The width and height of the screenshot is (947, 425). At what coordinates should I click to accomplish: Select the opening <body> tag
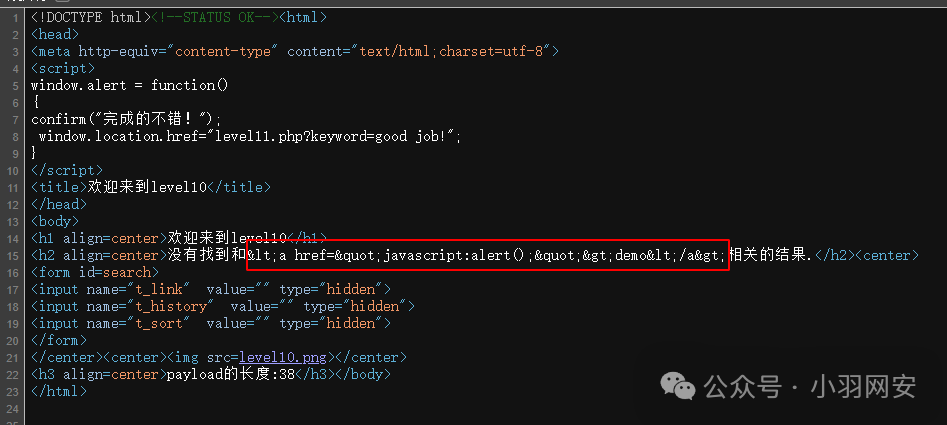(x=55, y=221)
